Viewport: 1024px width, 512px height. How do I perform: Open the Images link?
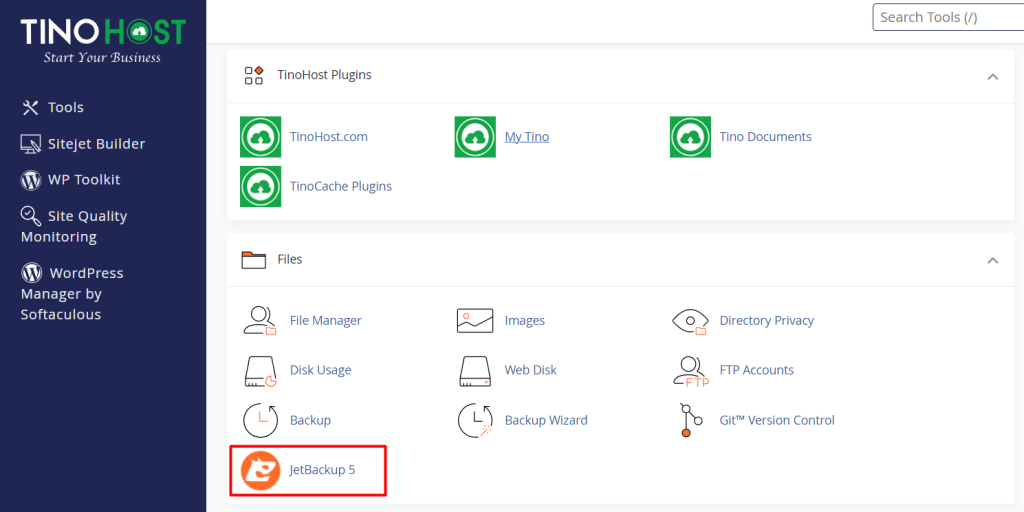524,321
